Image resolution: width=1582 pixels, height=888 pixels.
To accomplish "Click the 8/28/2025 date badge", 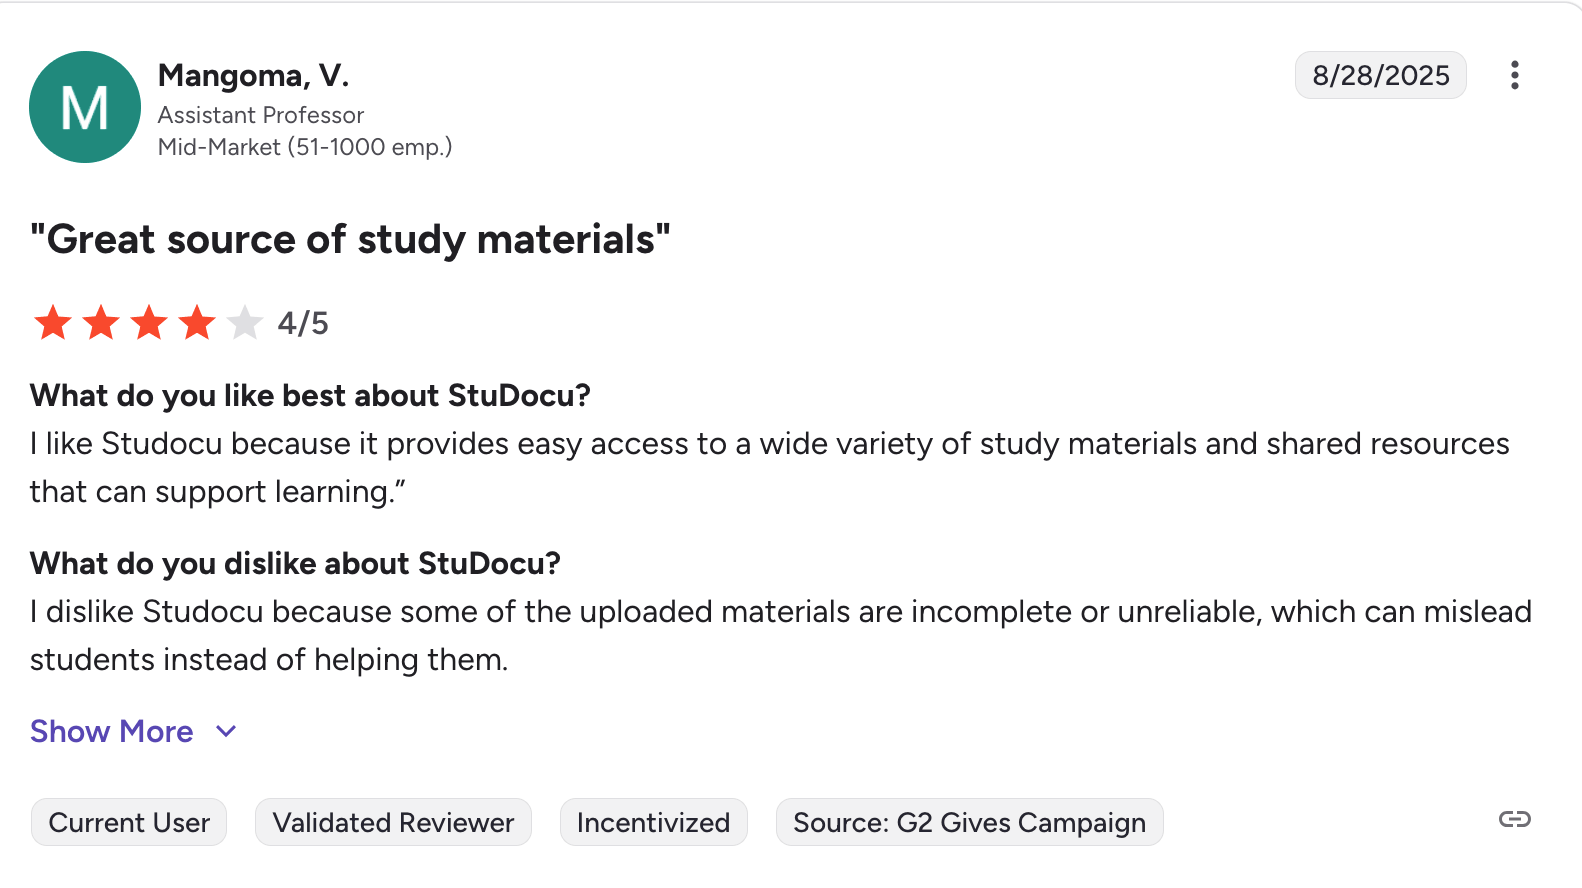I will [x=1380, y=75].
